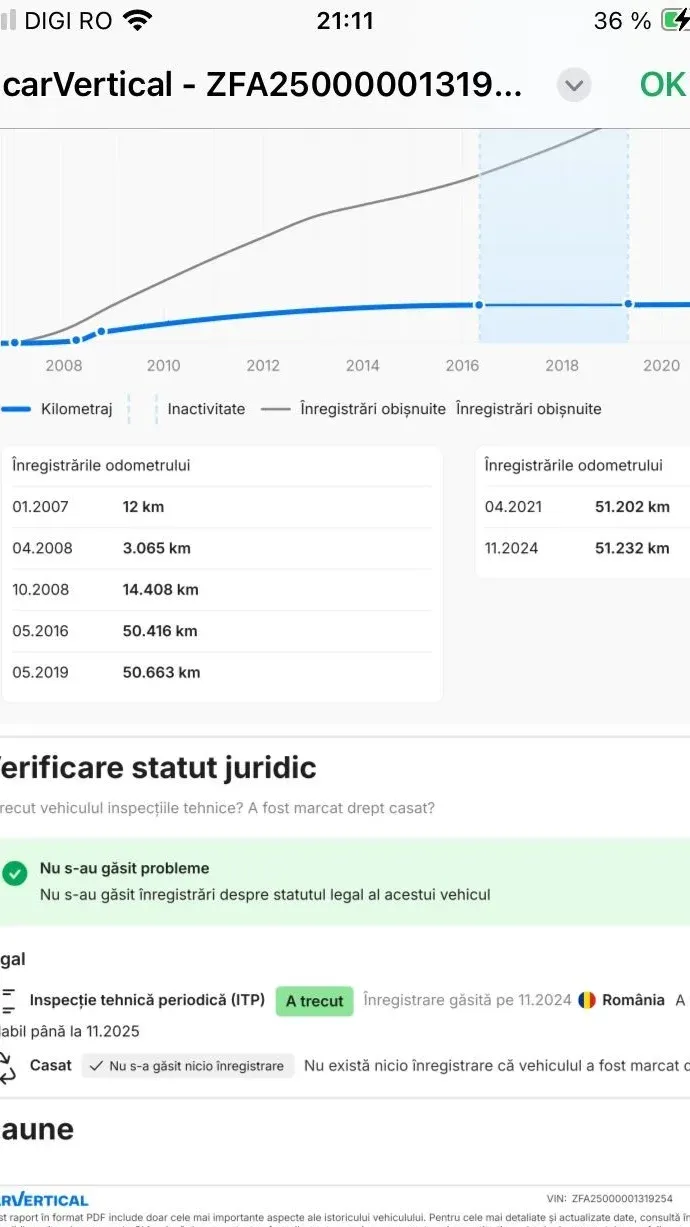Tap 'Nu s-a găsit nicio înregistrare' badge
This screenshot has height=1227, width=690.
pos(188,1066)
